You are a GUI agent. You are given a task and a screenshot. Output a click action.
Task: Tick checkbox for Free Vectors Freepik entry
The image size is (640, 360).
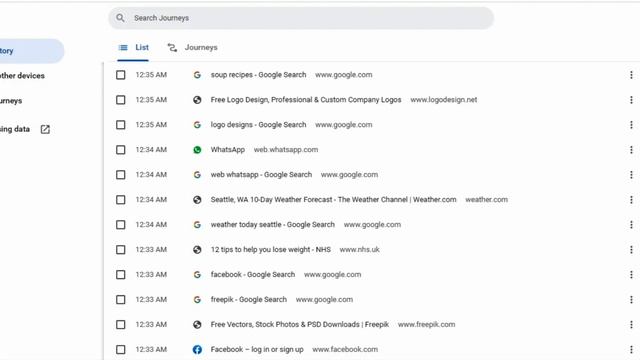[x=120, y=324]
